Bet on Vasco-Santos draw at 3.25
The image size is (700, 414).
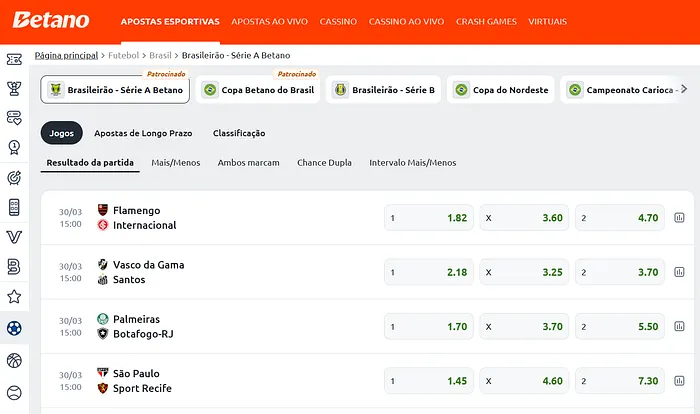[x=524, y=272]
